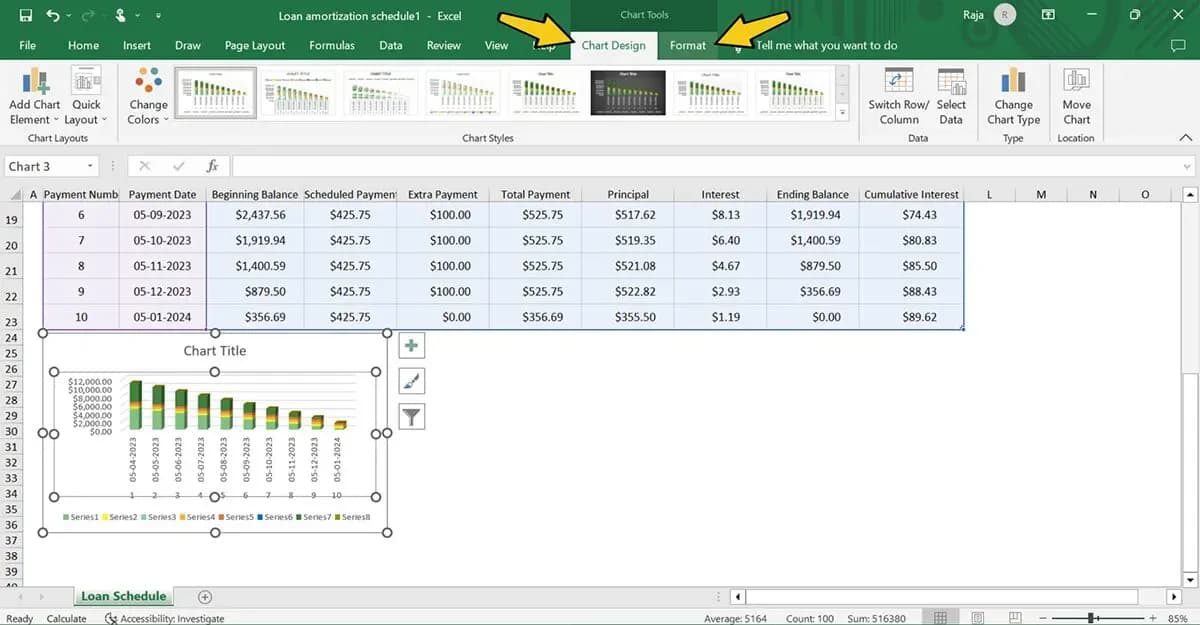Collapse the ribbon with the chevron

point(1186,138)
